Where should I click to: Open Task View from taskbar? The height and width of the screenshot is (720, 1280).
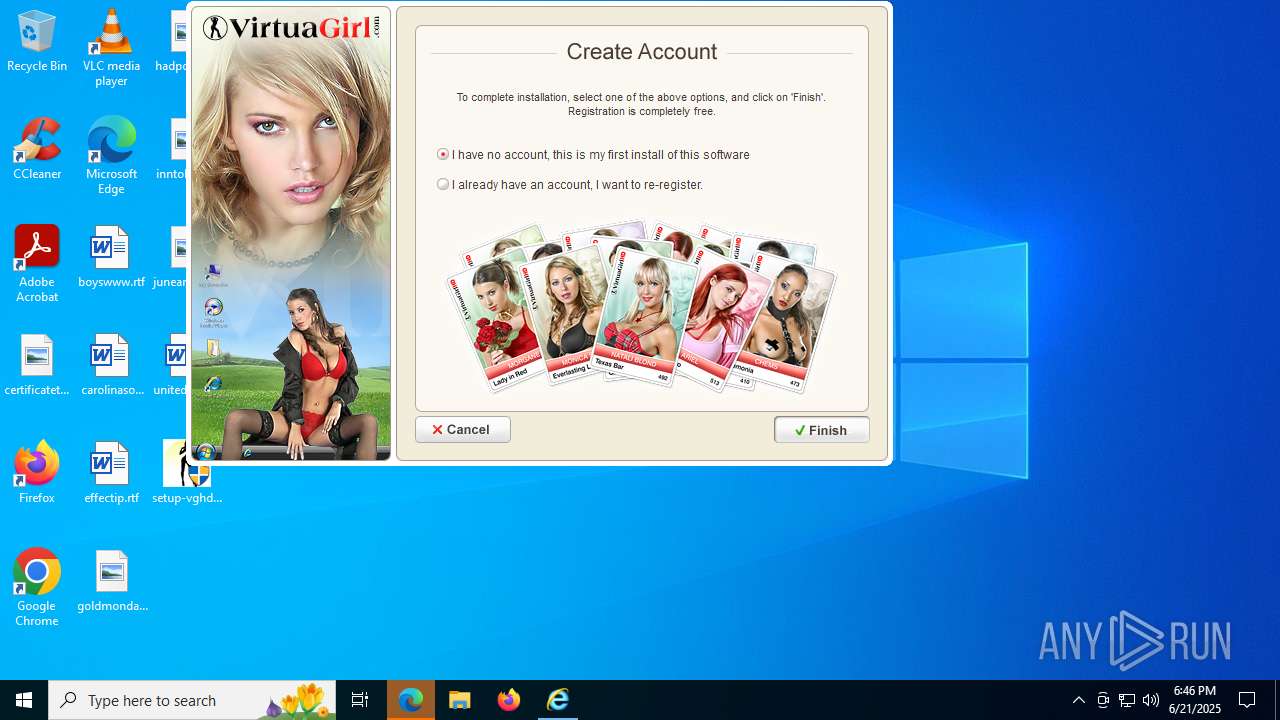360,700
